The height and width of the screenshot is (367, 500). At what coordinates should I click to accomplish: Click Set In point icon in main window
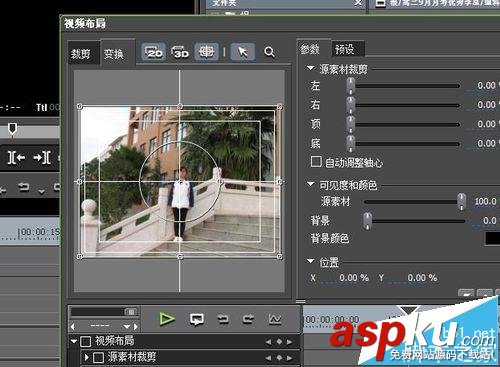coord(16,158)
